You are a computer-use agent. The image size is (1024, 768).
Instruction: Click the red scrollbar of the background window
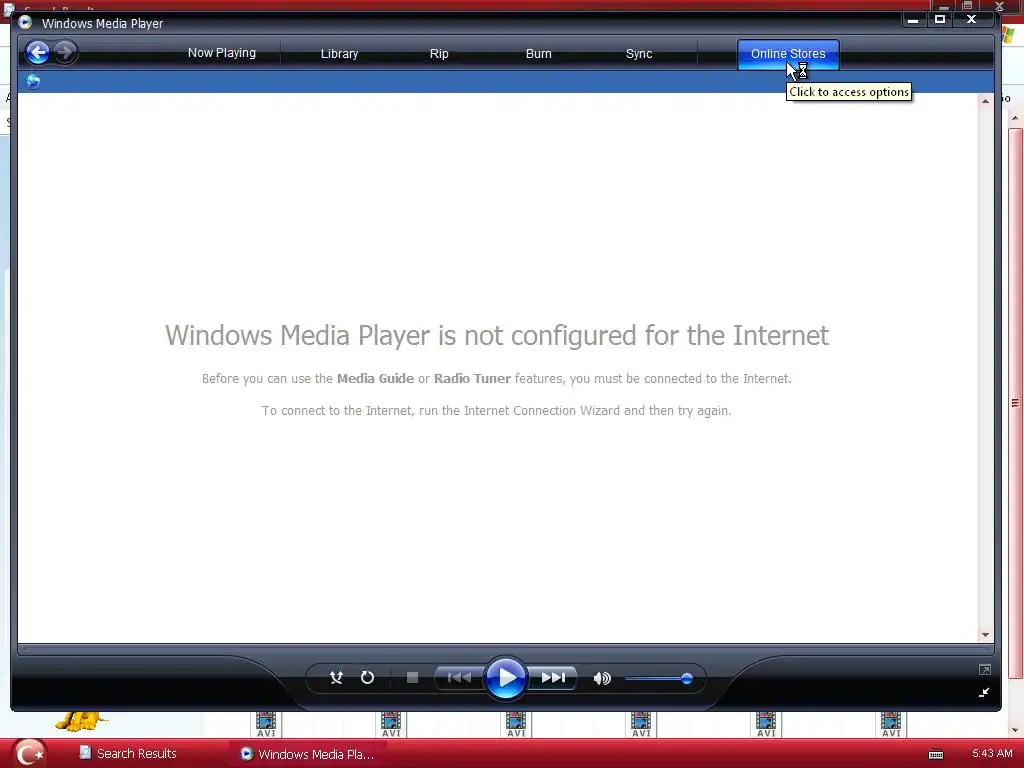point(1015,404)
